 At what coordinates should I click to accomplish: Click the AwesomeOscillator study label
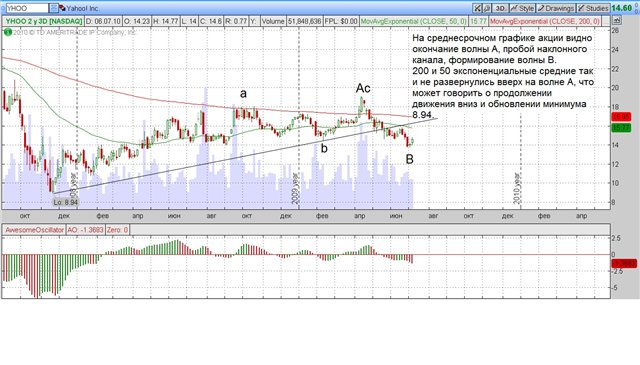[34, 230]
